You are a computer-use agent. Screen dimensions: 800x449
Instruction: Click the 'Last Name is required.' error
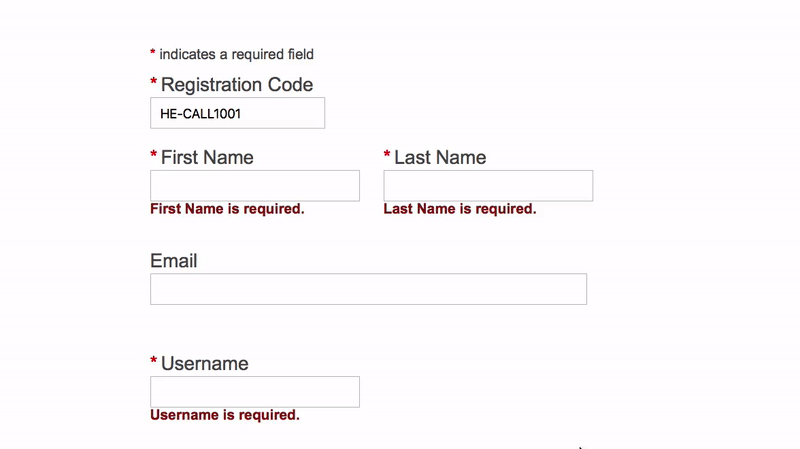[x=460, y=209]
